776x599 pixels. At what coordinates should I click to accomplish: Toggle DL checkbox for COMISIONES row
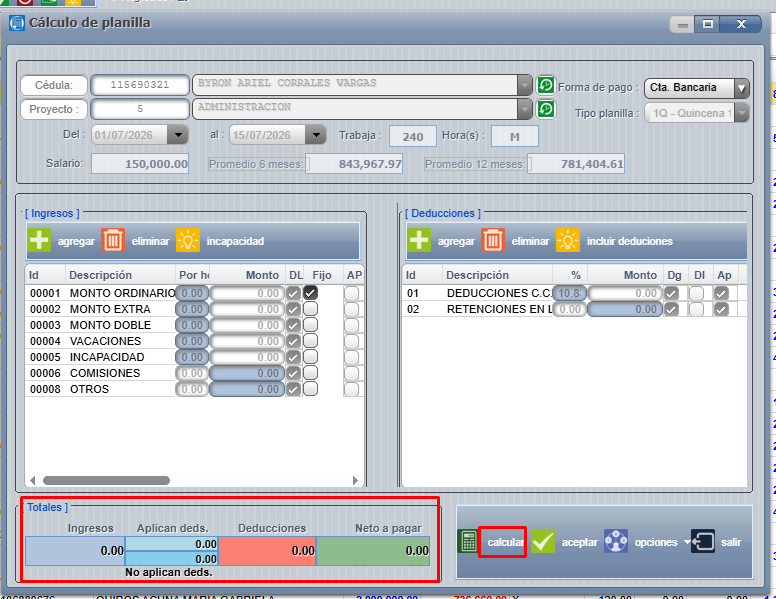click(293, 373)
